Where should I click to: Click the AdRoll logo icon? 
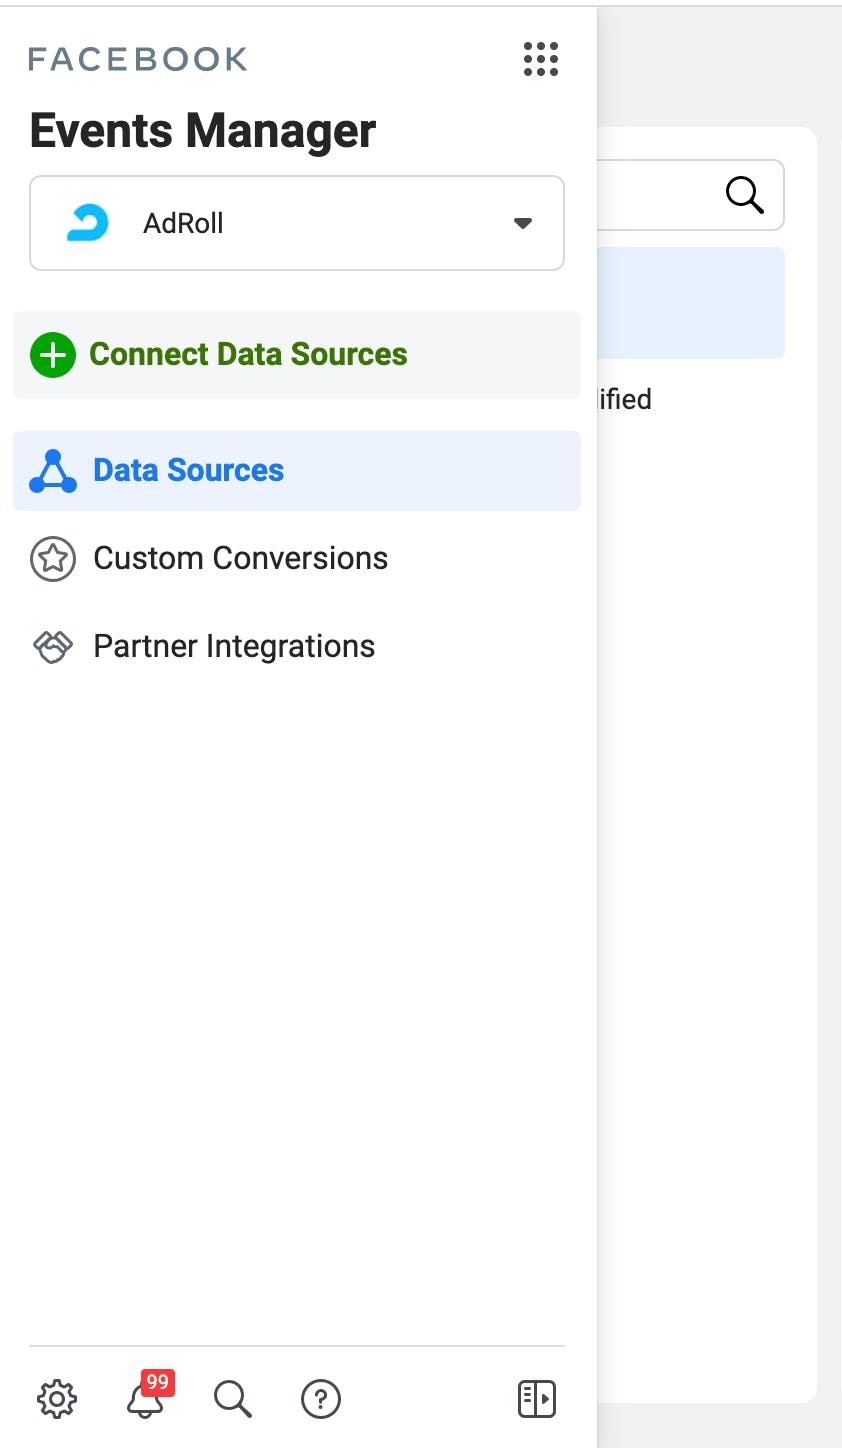tap(88, 223)
